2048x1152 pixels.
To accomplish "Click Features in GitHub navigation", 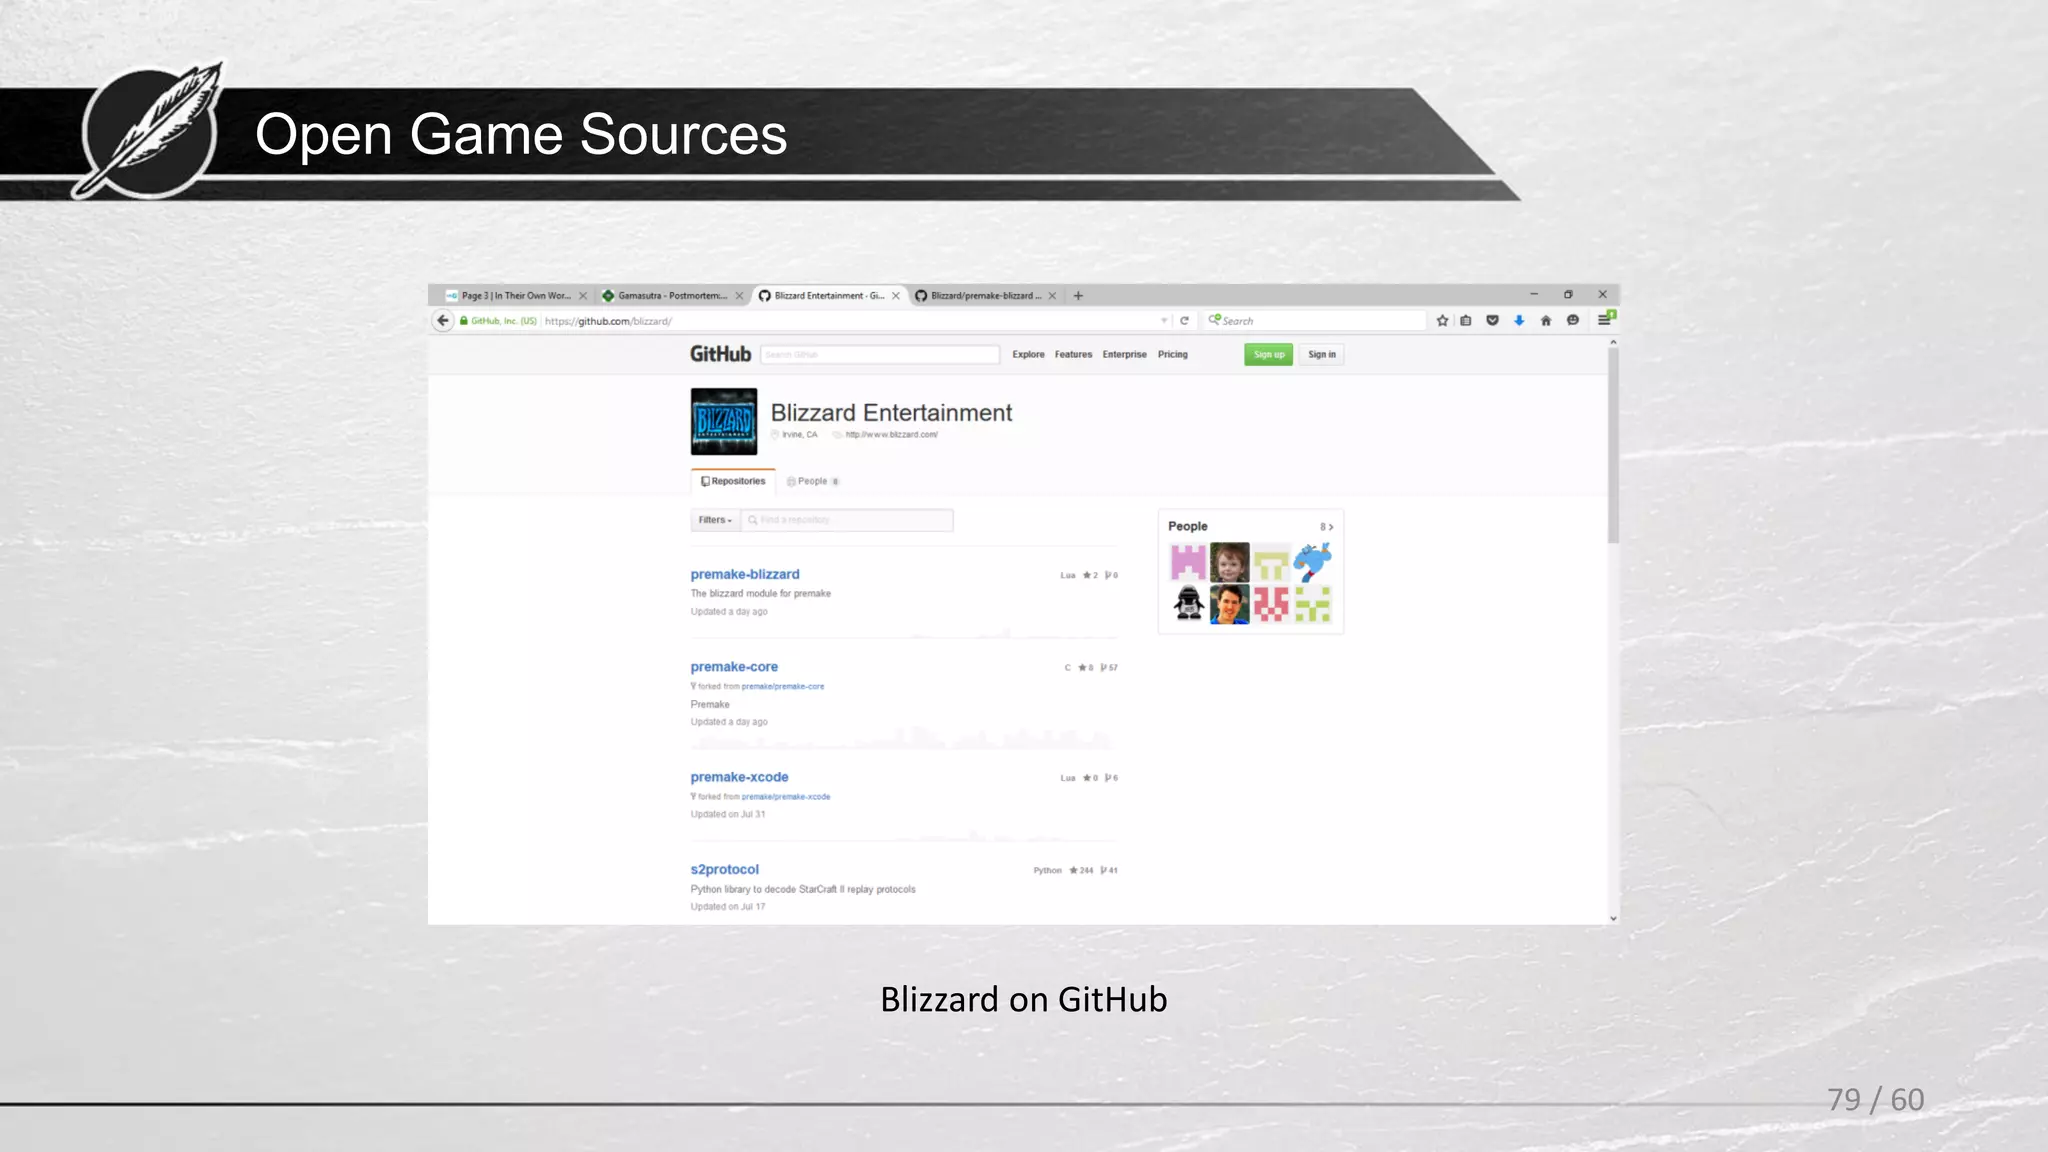I will (x=1073, y=354).
